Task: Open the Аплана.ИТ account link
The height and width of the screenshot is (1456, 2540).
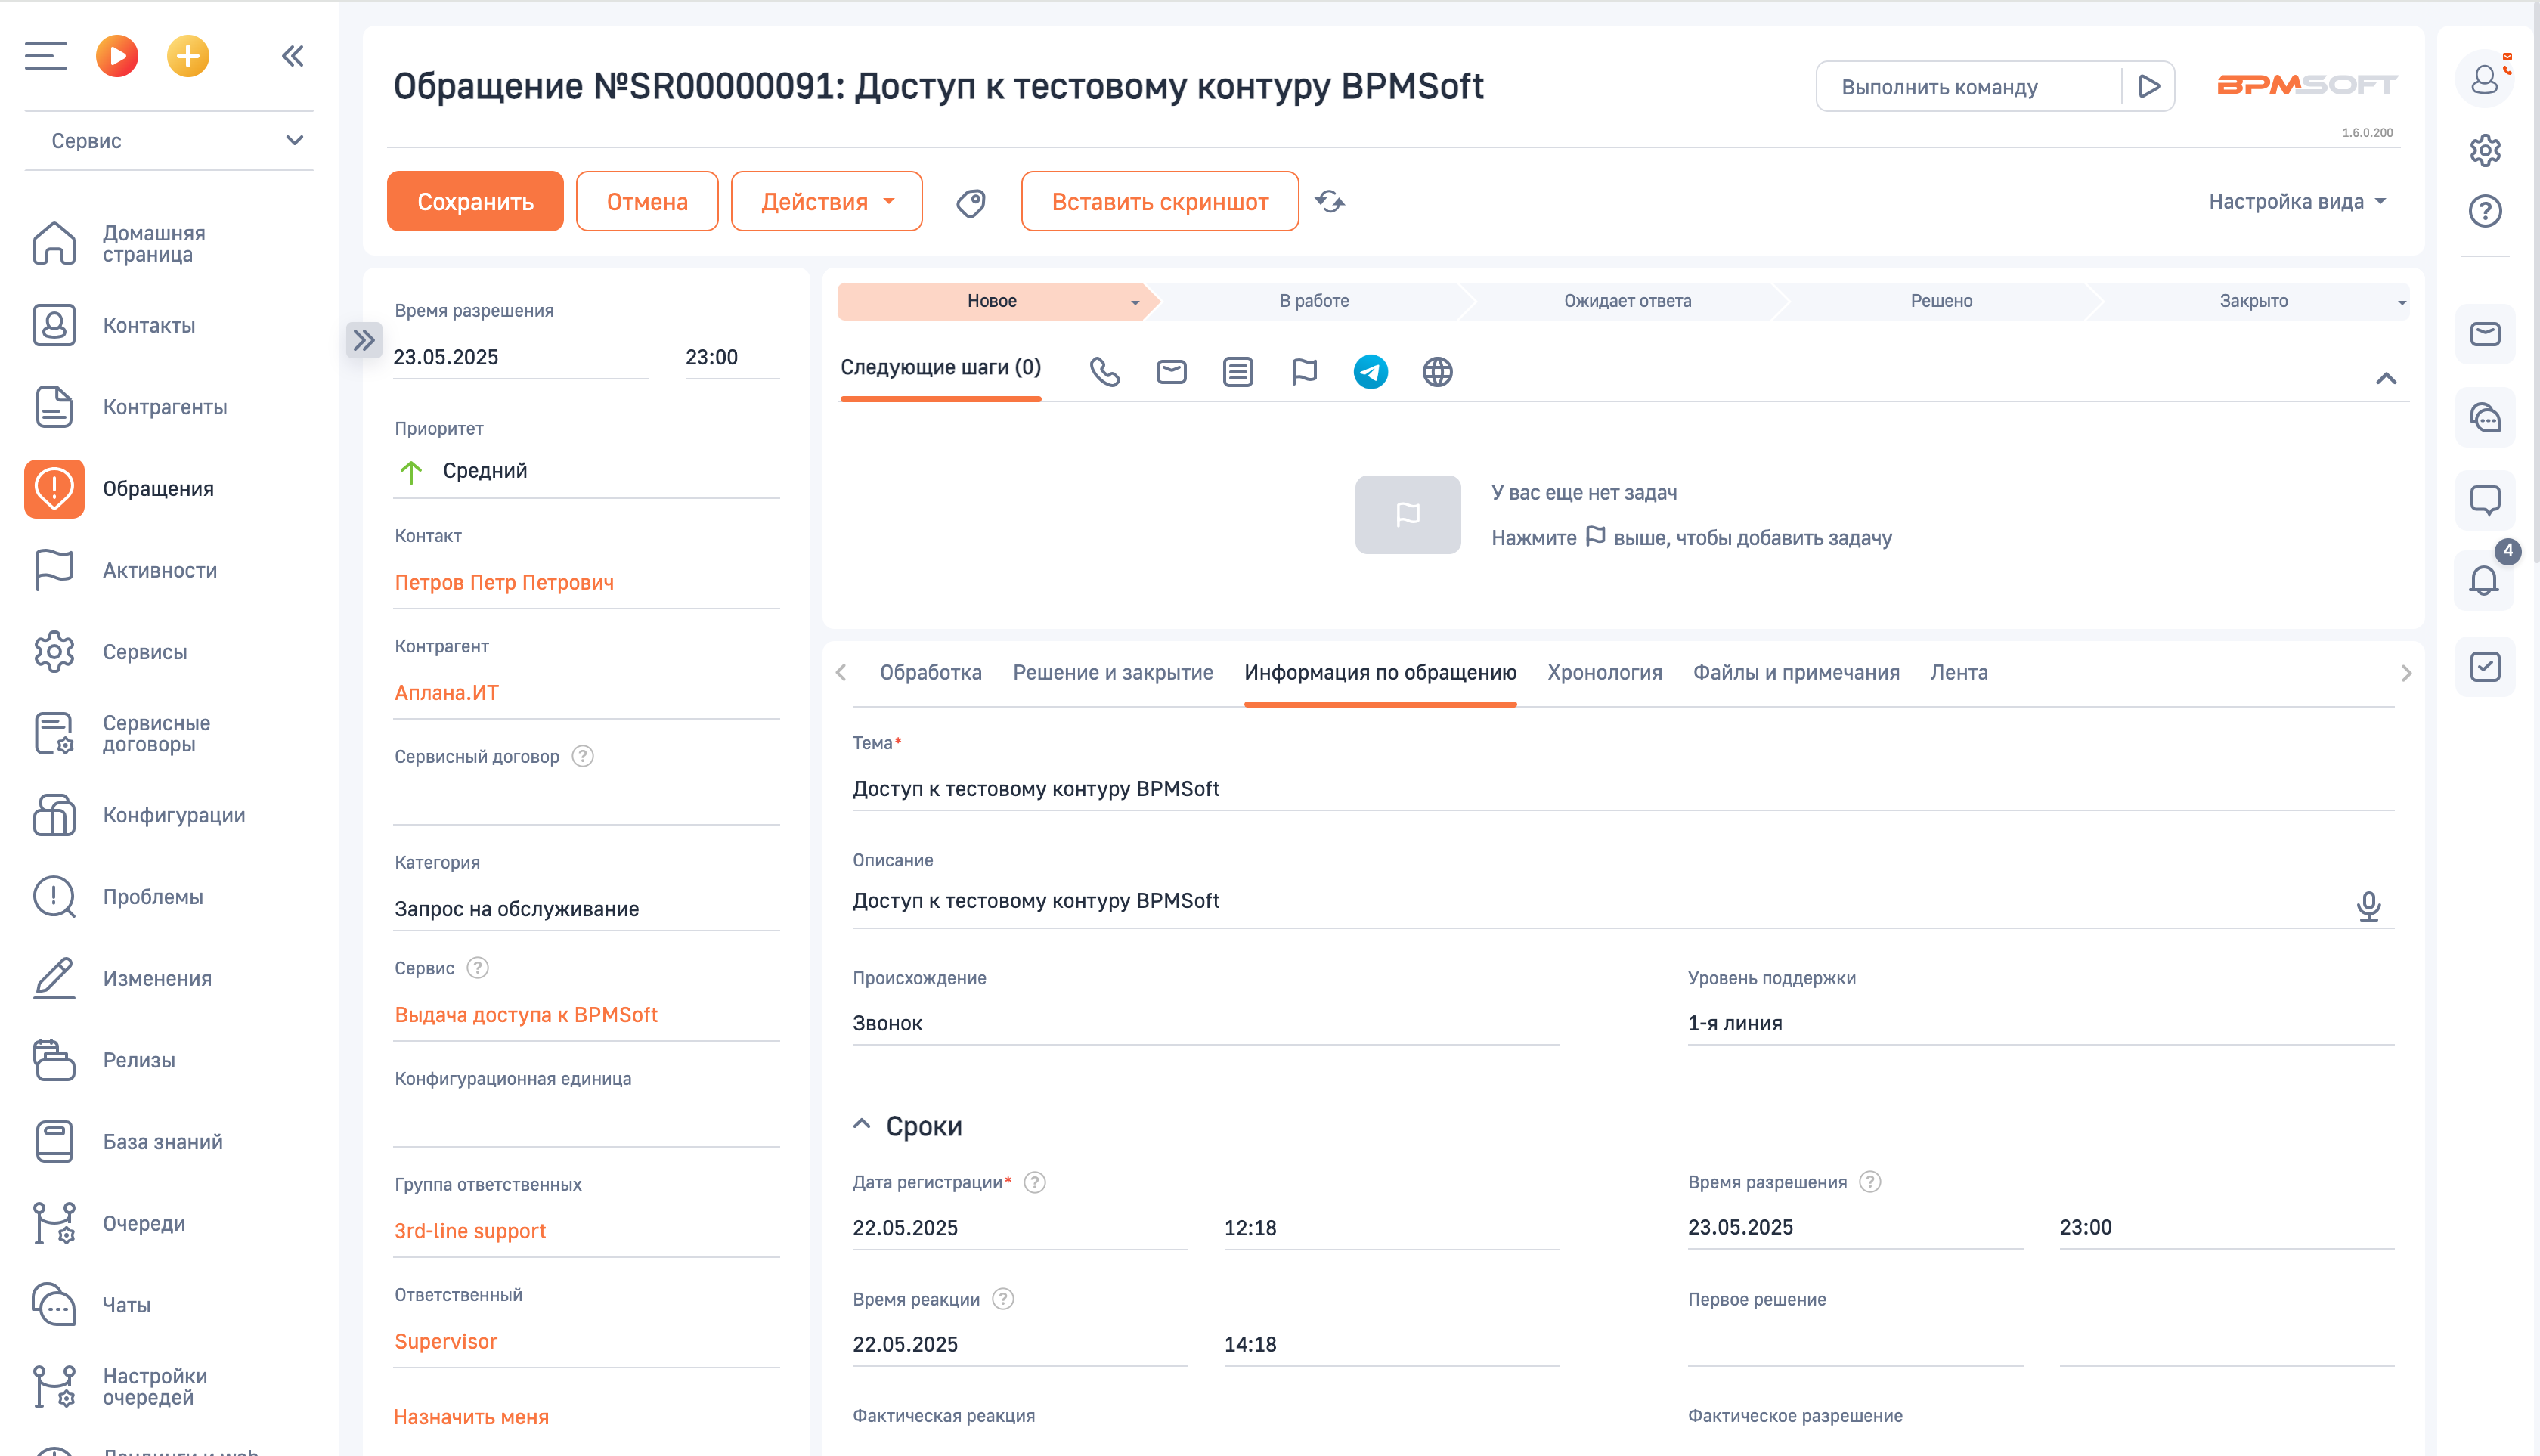Action: point(446,693)
